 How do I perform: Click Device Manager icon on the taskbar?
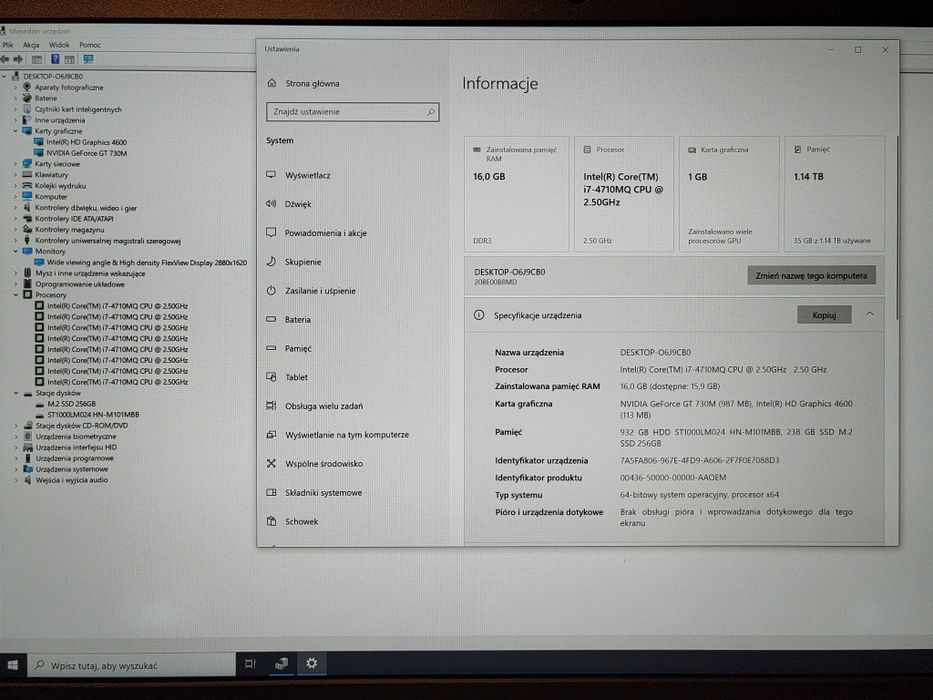281,663
